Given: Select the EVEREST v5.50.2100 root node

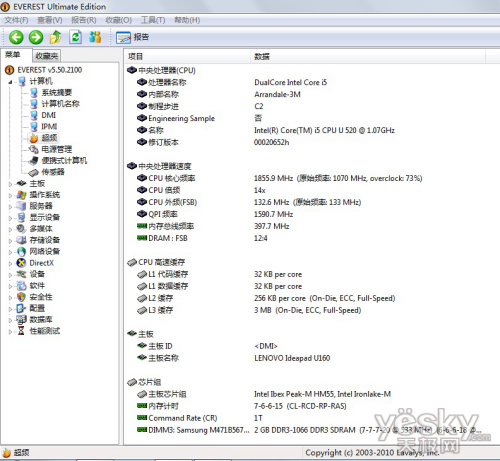Looking at the screenshot, I should point(43,70).
